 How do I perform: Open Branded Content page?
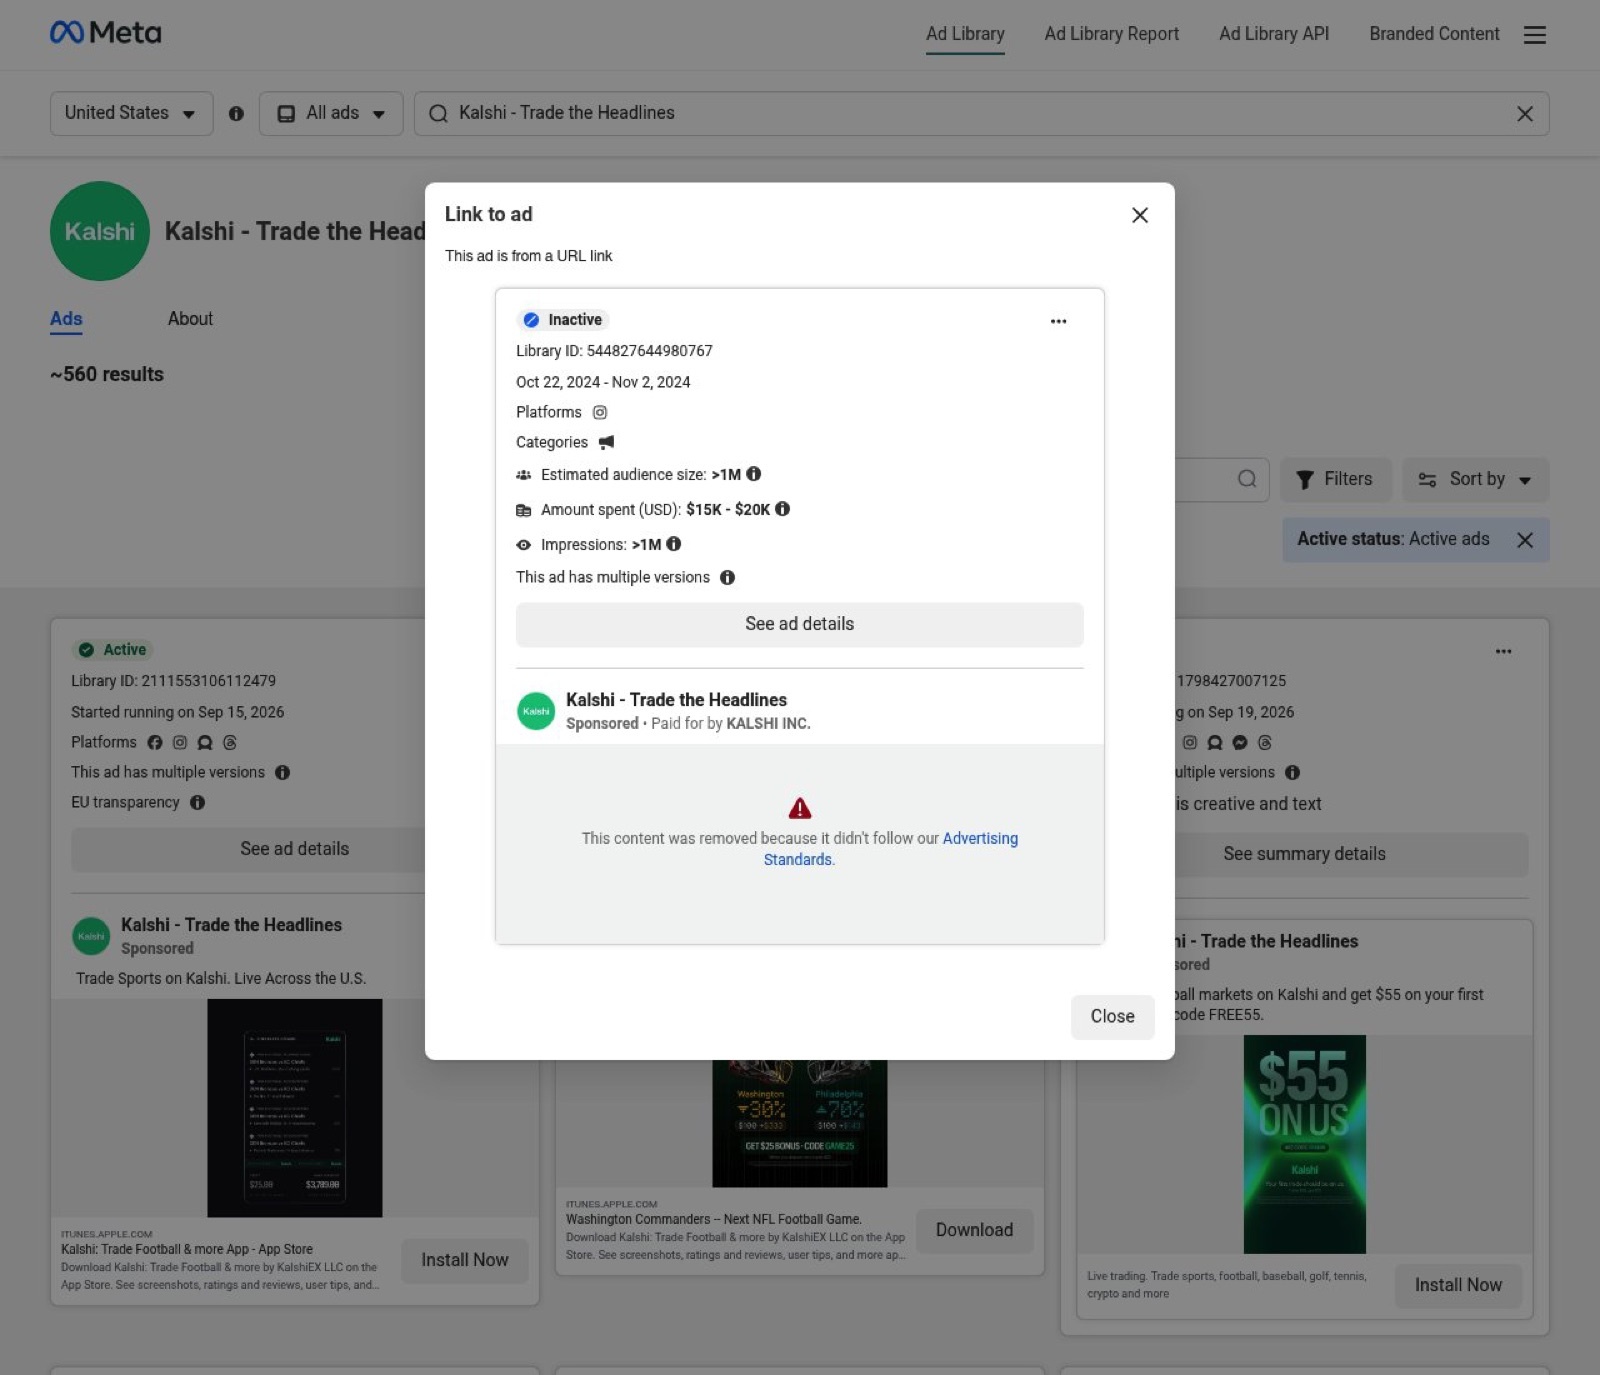(x=1434, y=34)
